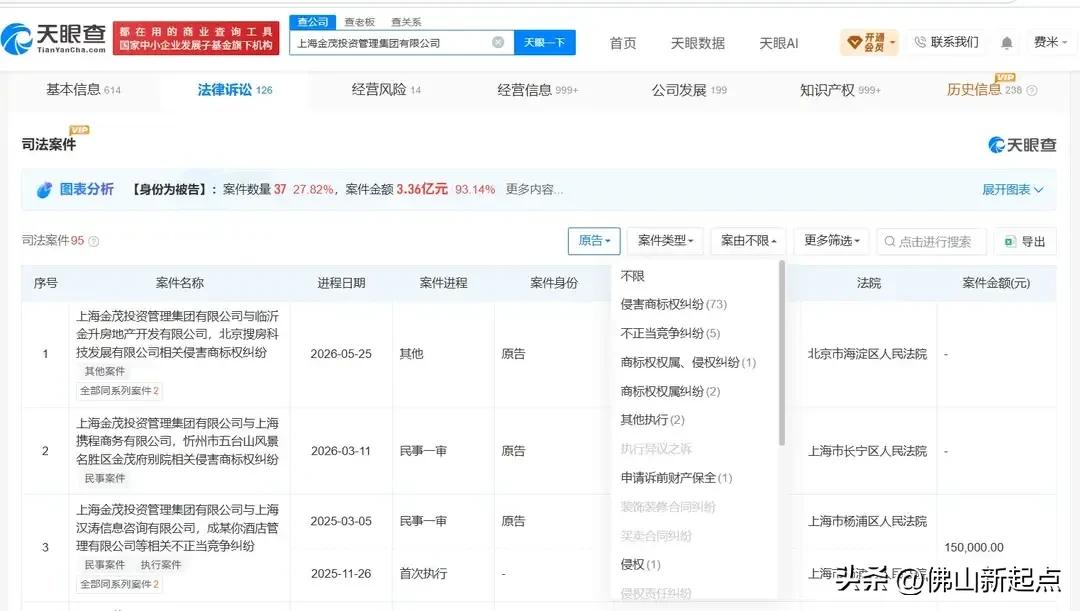The image size is (1080, 611).
Task: Click the phone icon for 联系我们
Action: click(x=920, y=43)
